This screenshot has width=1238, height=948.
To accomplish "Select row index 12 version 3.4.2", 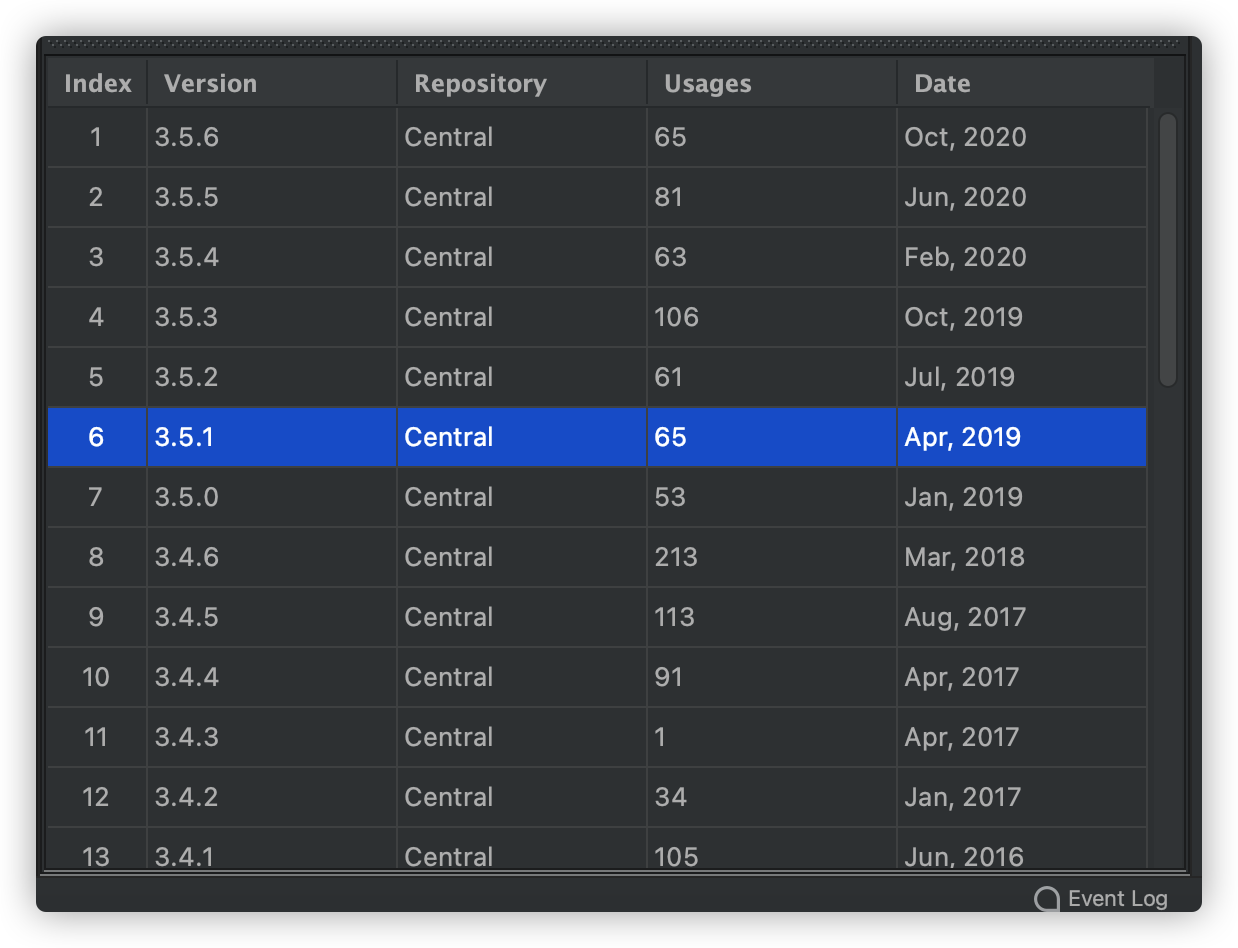I will 597,797.
